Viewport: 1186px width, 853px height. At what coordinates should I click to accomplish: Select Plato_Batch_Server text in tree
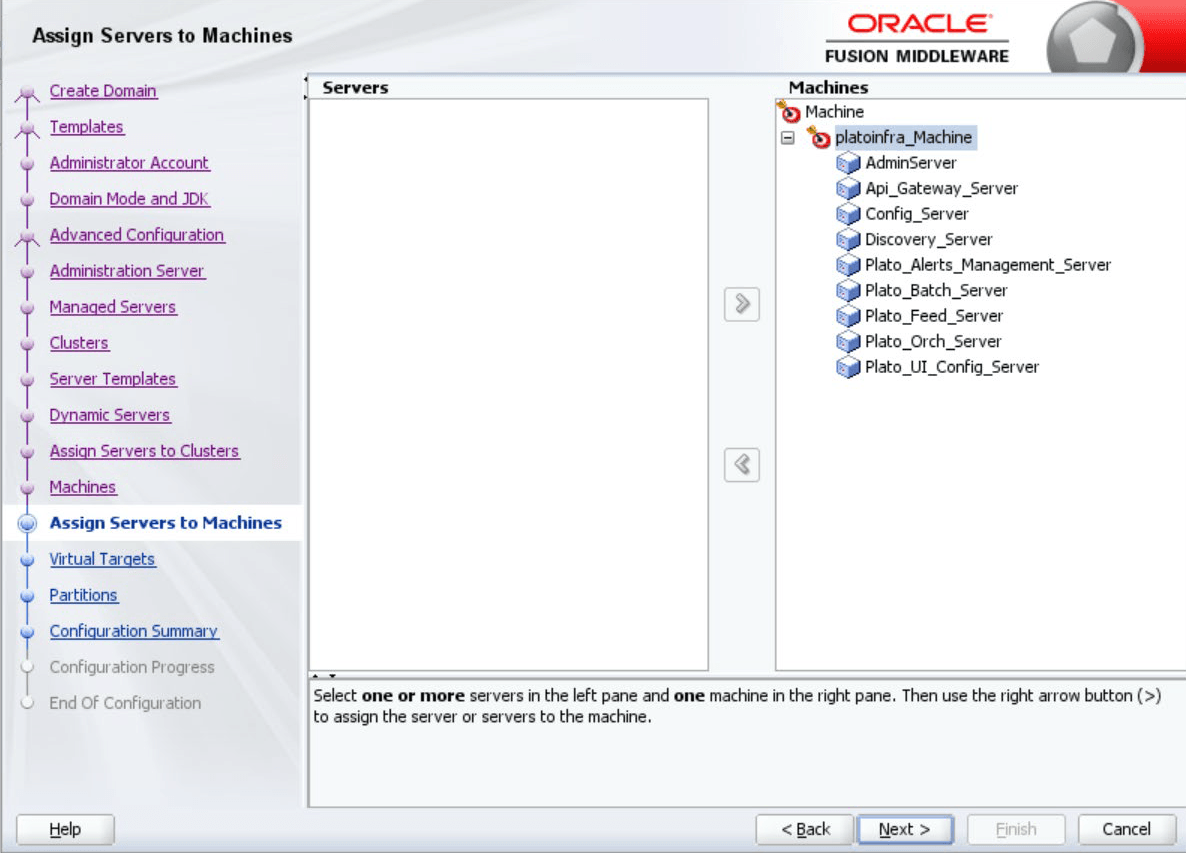point(936,290)
